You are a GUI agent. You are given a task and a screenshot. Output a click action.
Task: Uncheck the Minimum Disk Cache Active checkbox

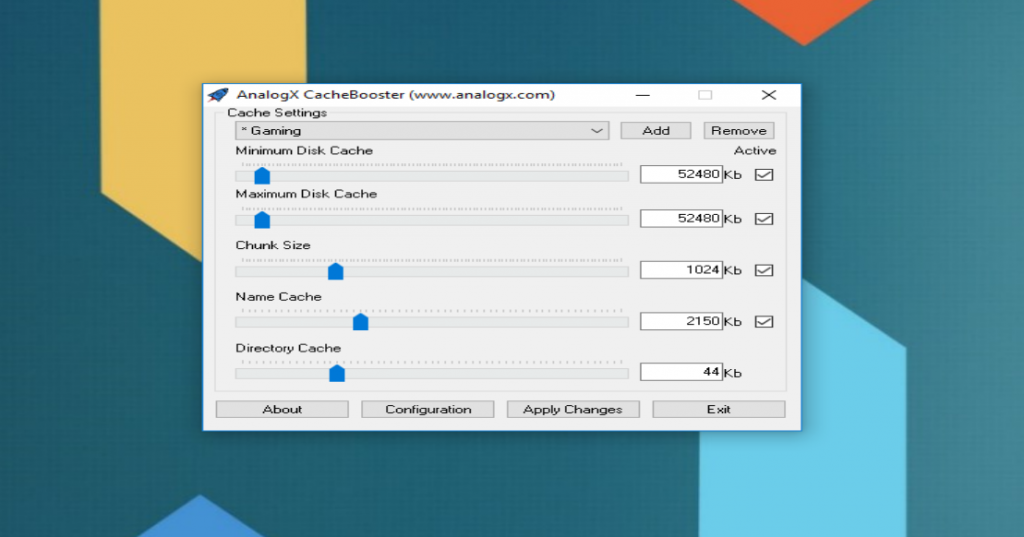(x=764, y=174)
